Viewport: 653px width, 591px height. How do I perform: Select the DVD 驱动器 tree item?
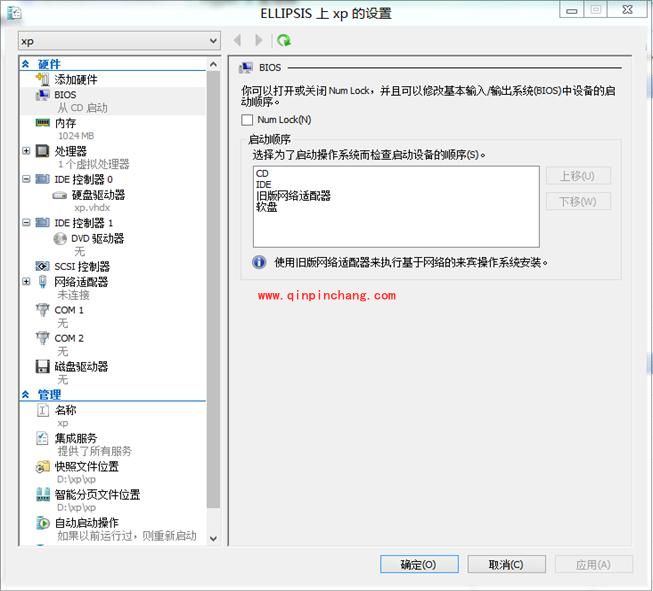98,239
